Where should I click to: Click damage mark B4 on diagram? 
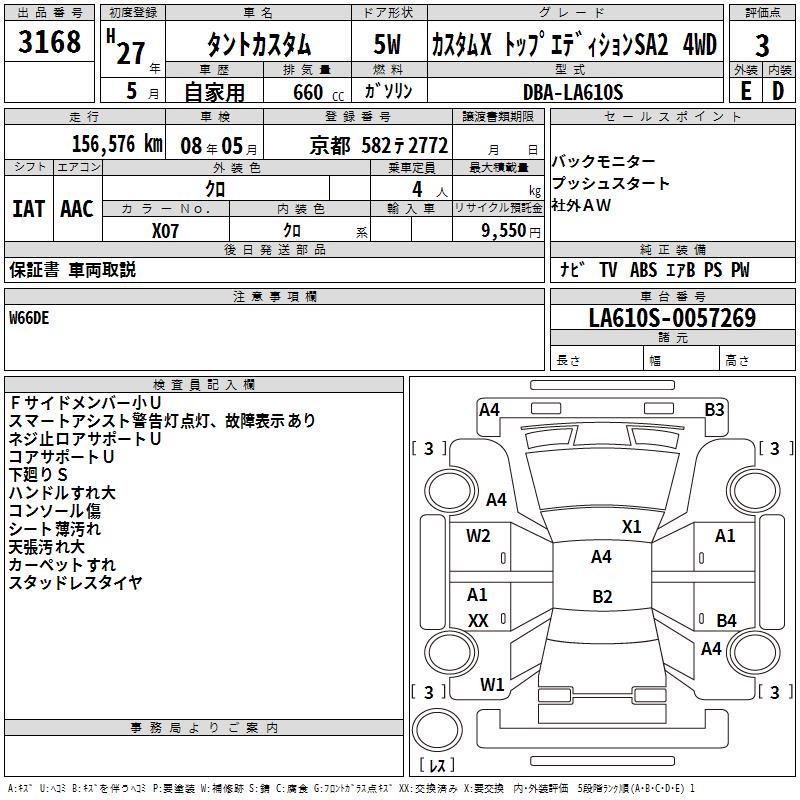pyautogui.click(x=727, y=620)
